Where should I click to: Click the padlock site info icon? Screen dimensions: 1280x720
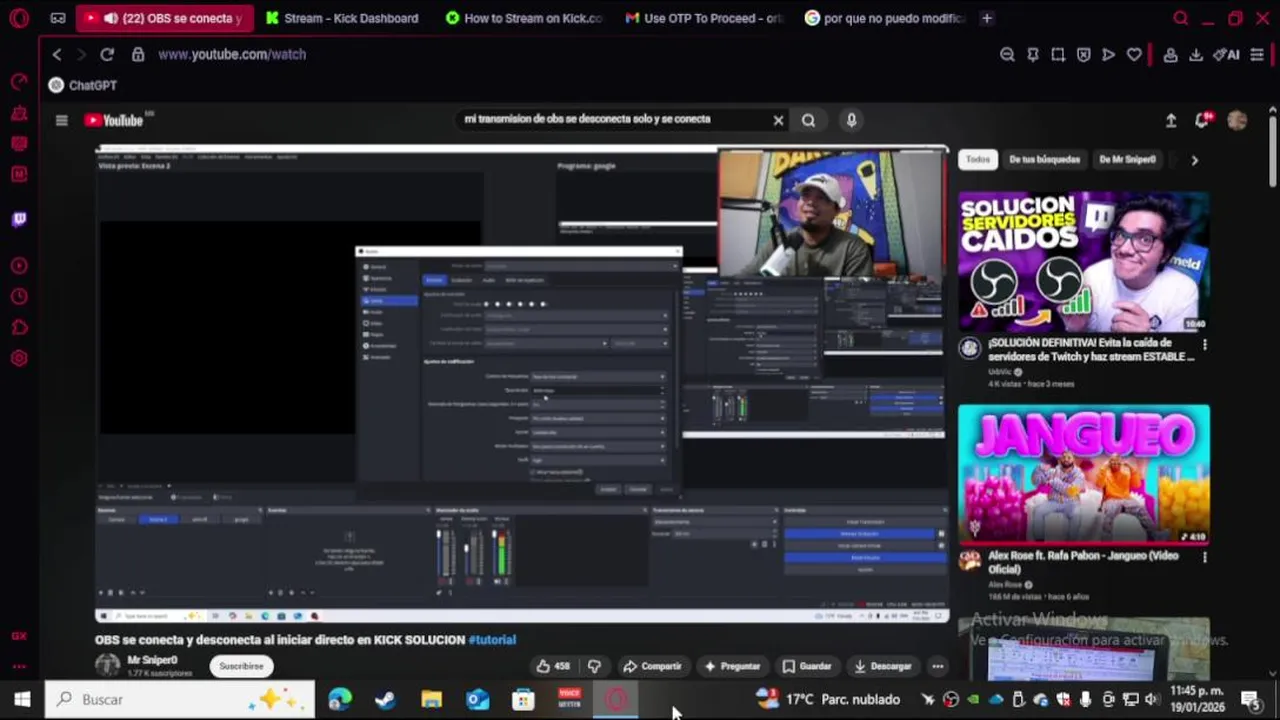[x=138, y=55]
